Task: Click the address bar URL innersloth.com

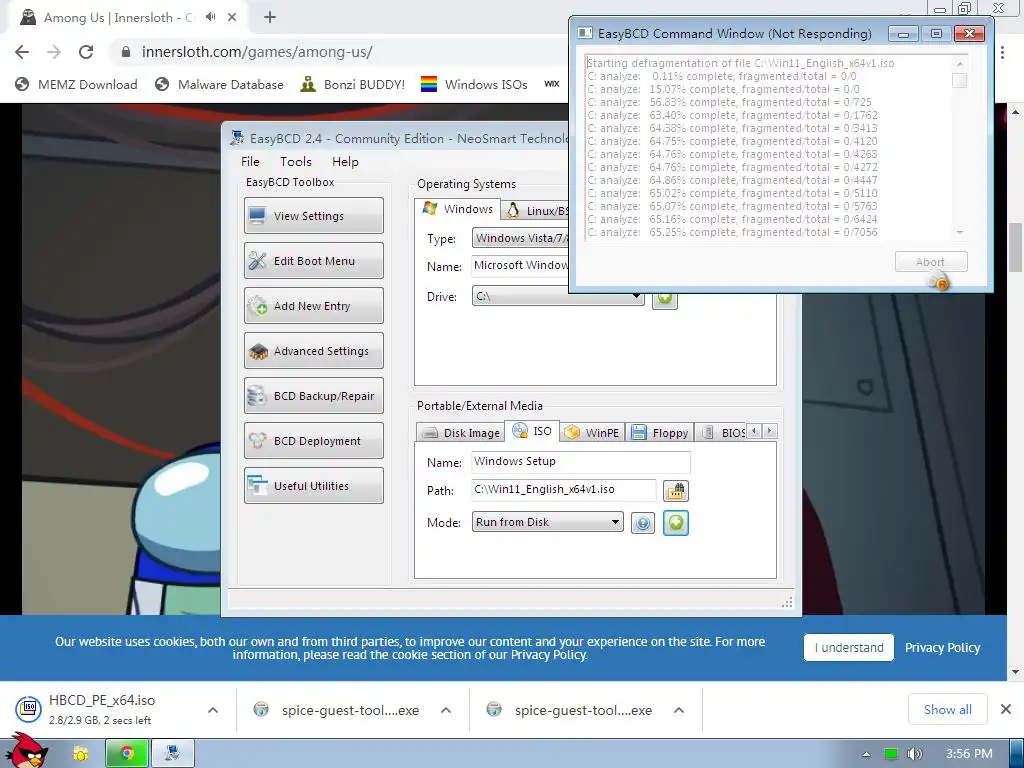Action: tap(257, 52)
